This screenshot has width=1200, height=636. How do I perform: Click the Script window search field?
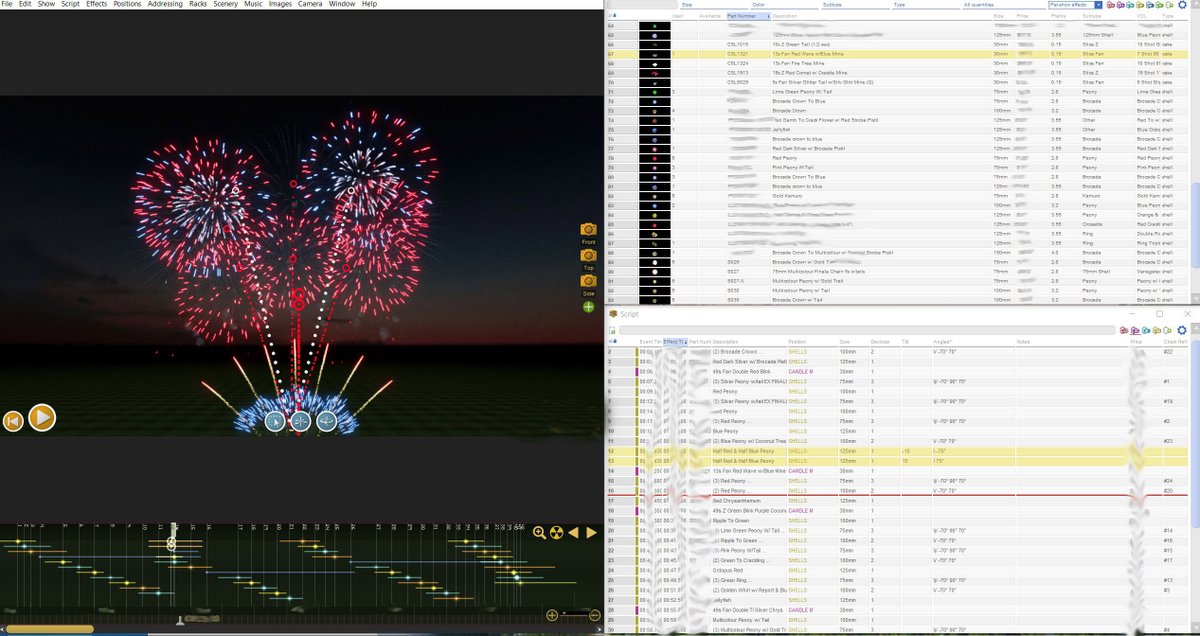(865, 330)
